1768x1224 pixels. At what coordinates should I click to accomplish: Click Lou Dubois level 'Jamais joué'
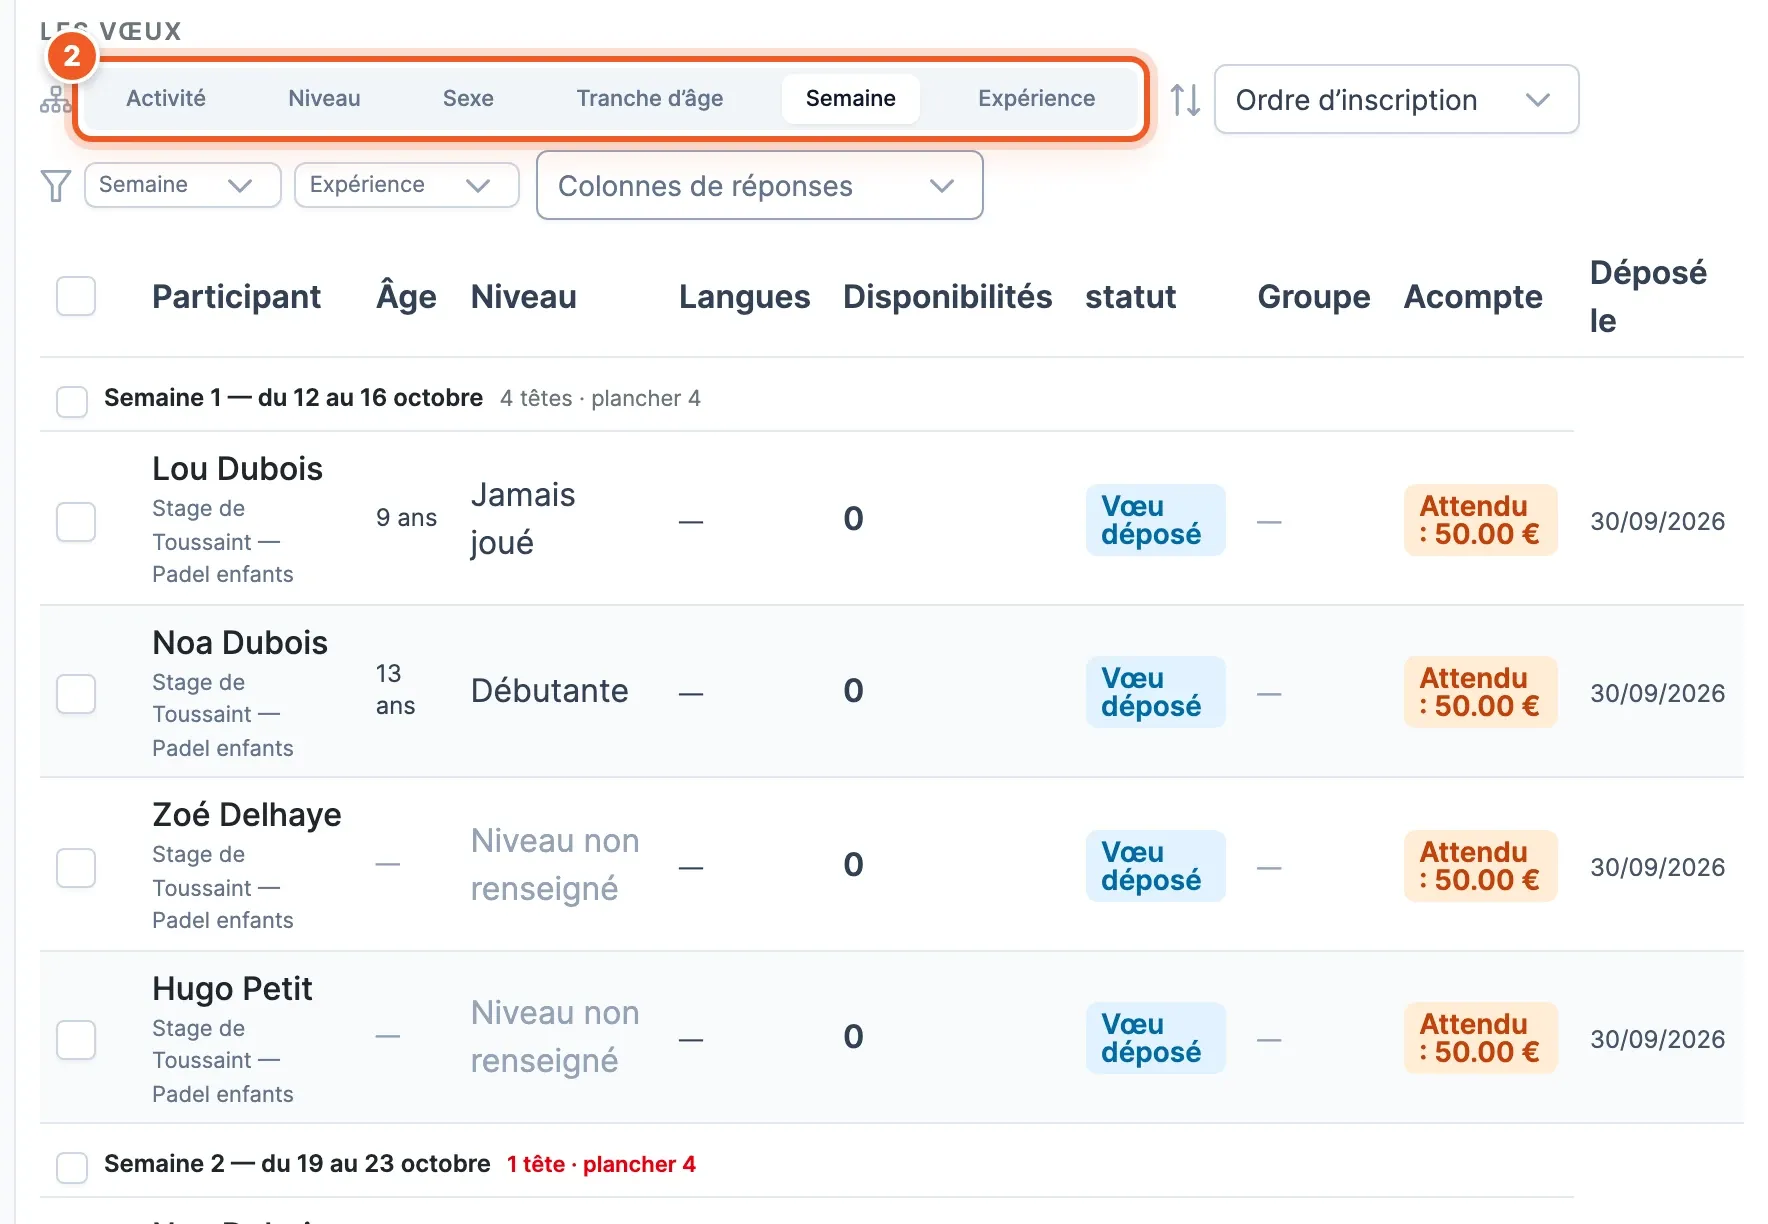(x=523, y=519)
